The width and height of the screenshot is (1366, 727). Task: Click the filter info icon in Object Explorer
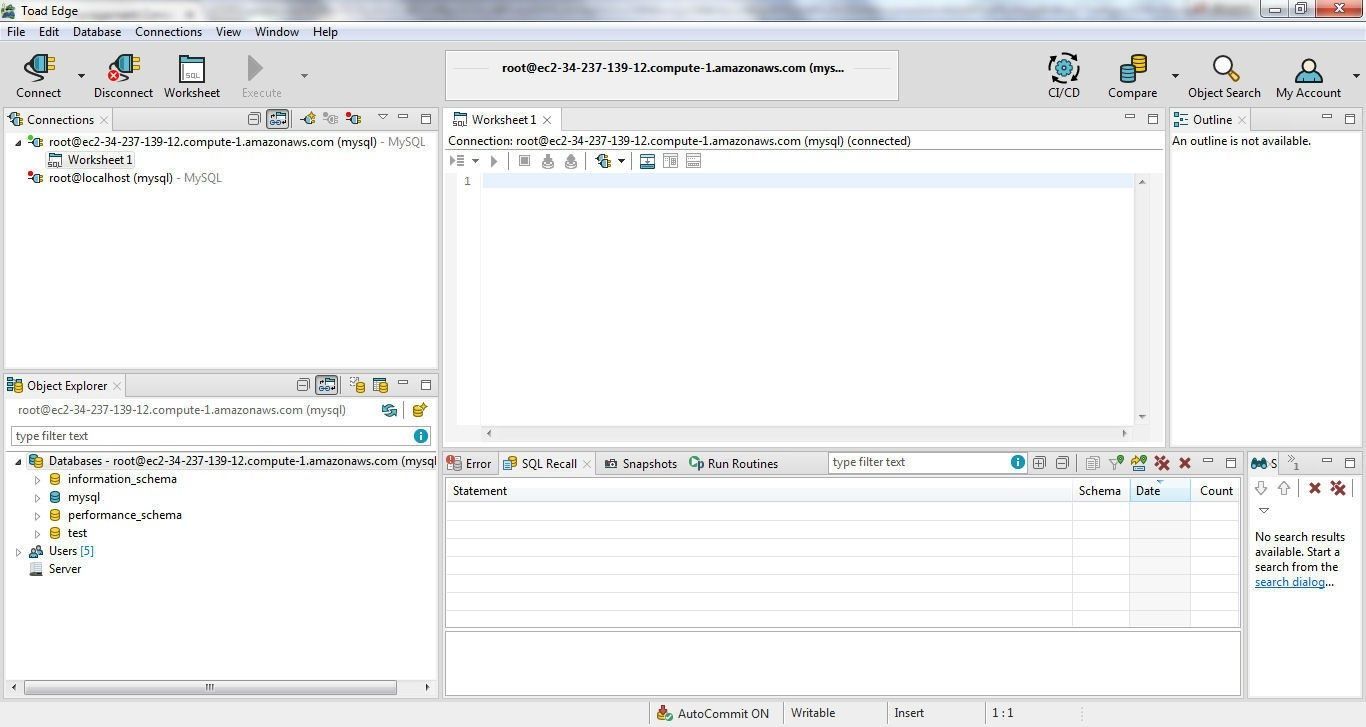(421, 436)
